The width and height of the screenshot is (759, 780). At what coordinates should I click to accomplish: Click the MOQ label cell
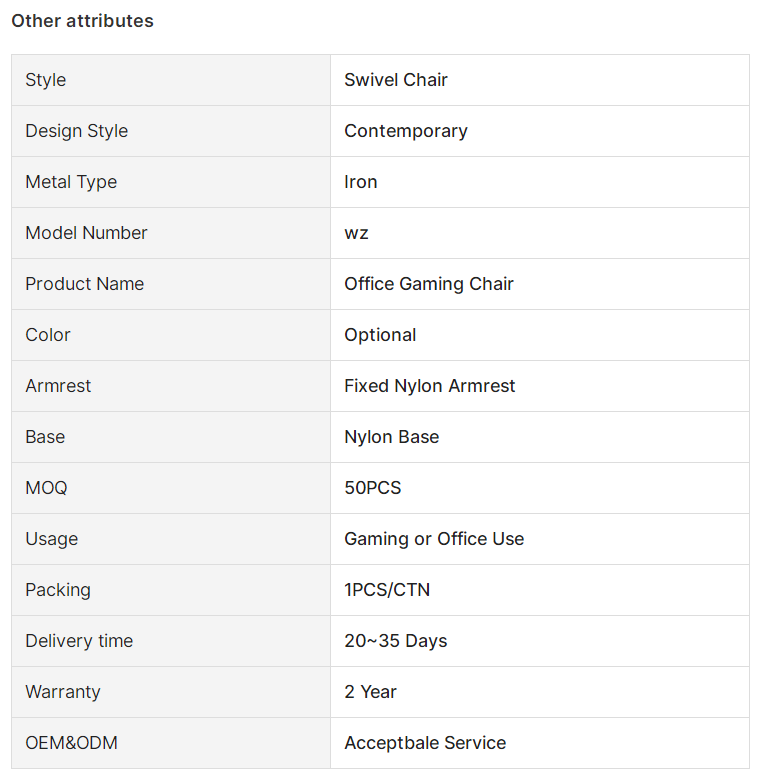pos(171,488)
